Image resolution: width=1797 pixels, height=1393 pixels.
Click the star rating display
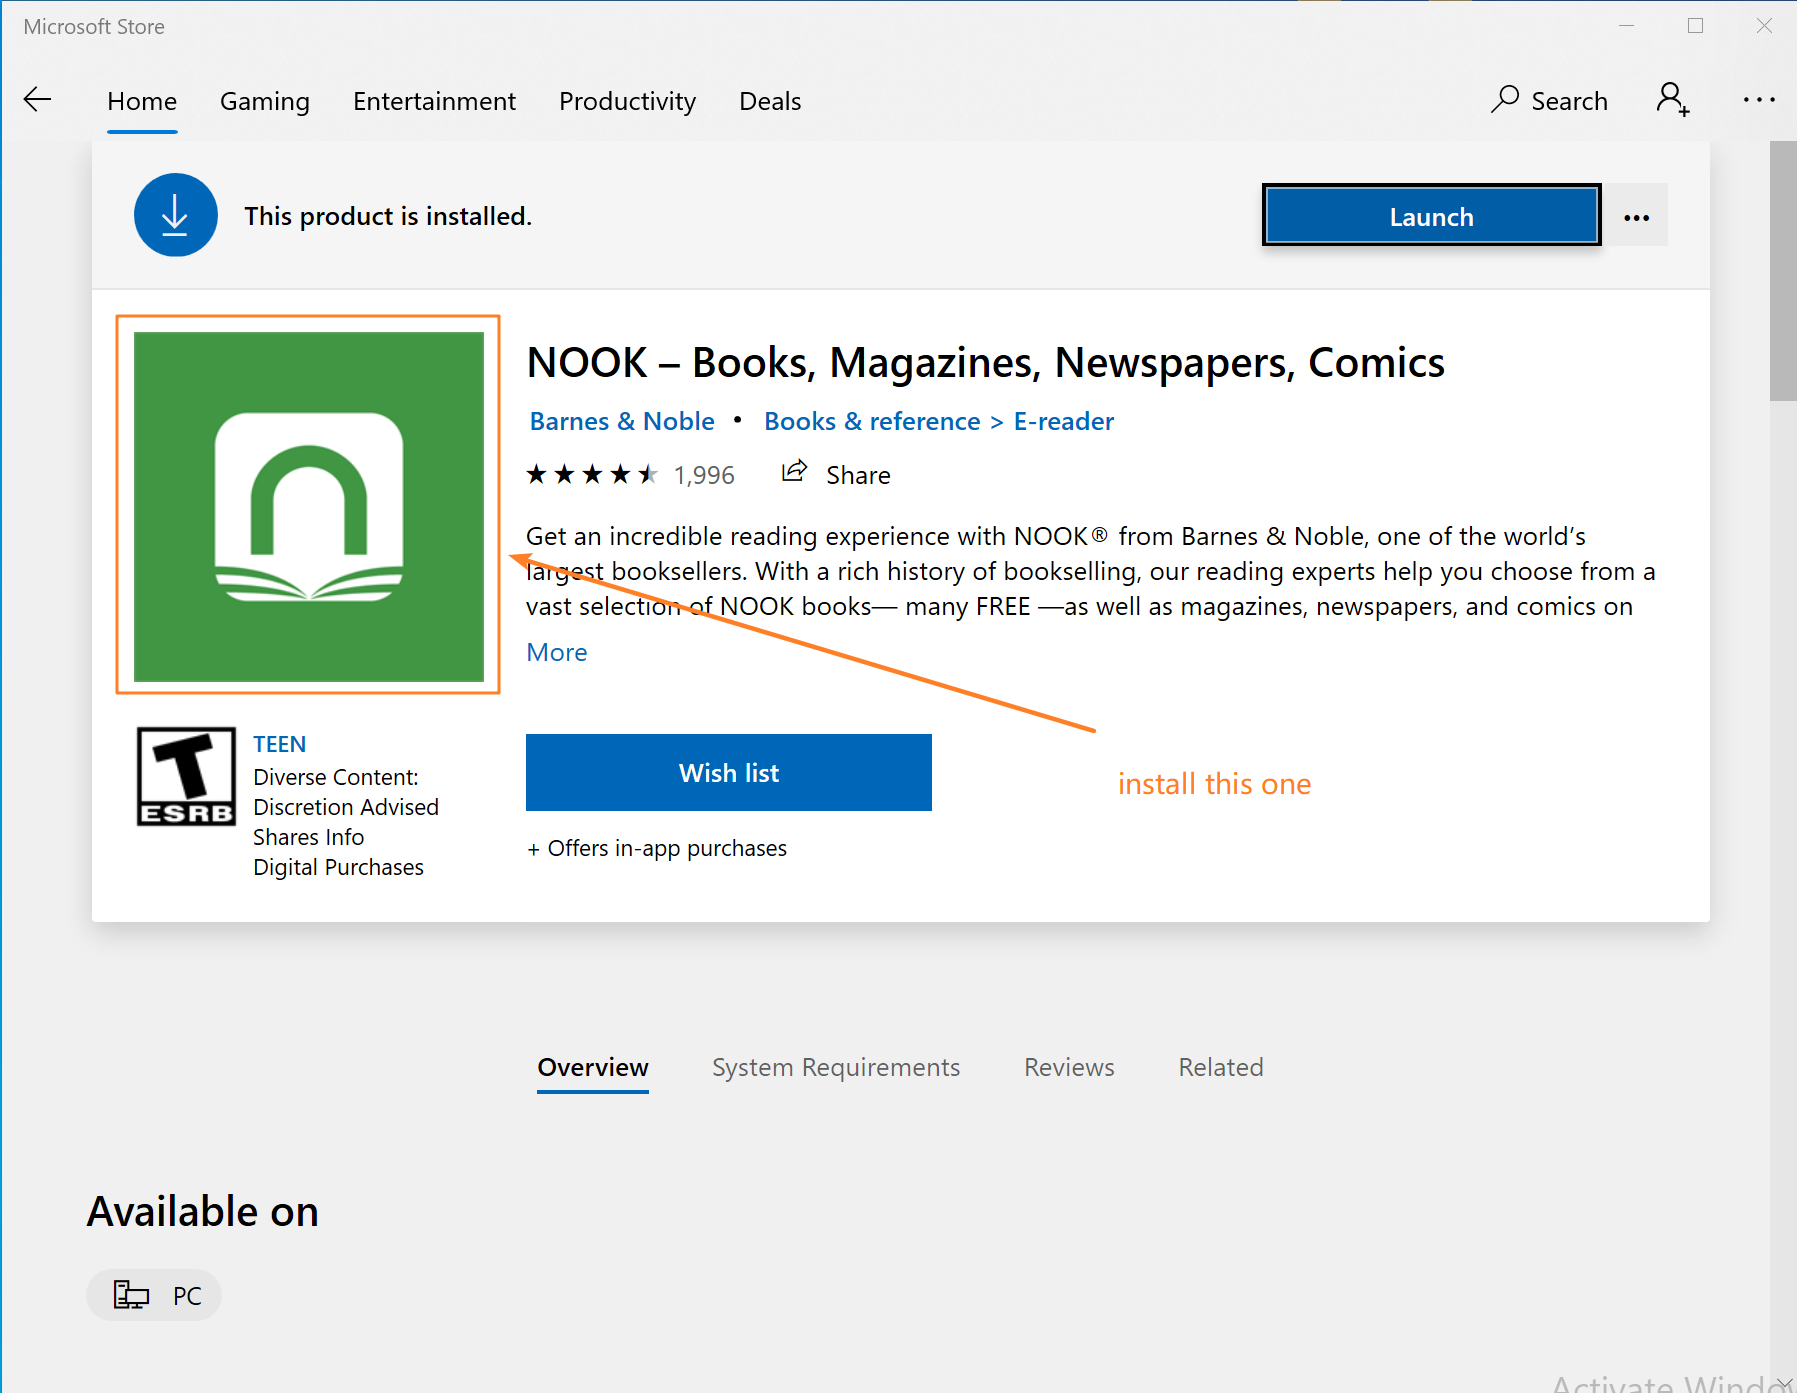pyautogui.click(x=592, y=474)
